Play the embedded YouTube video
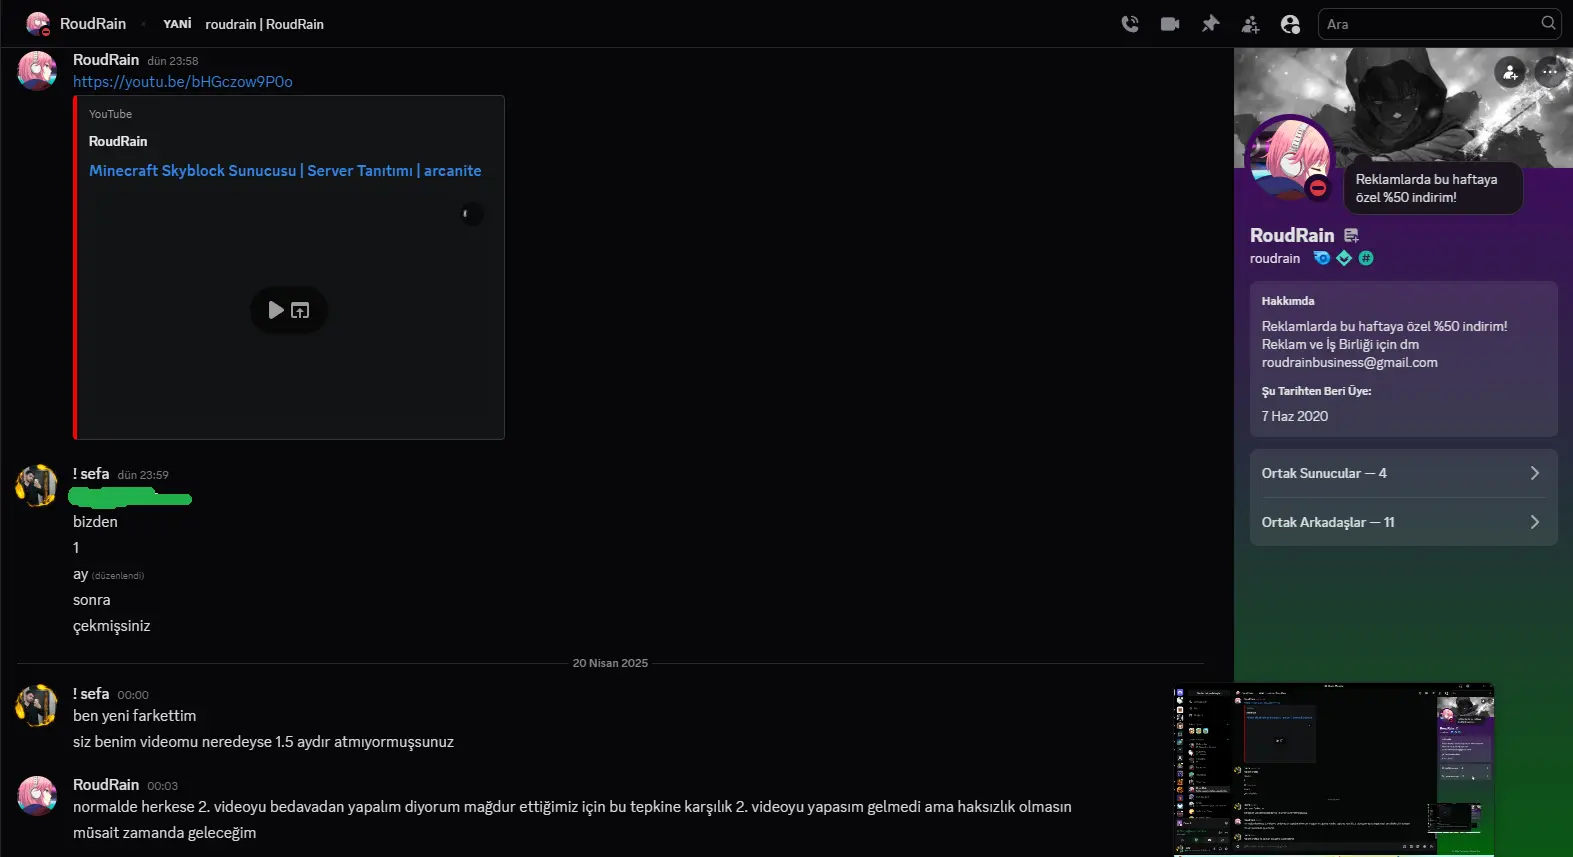The height and width of the screenshot is (857, 1573). (x=276, y=310)
